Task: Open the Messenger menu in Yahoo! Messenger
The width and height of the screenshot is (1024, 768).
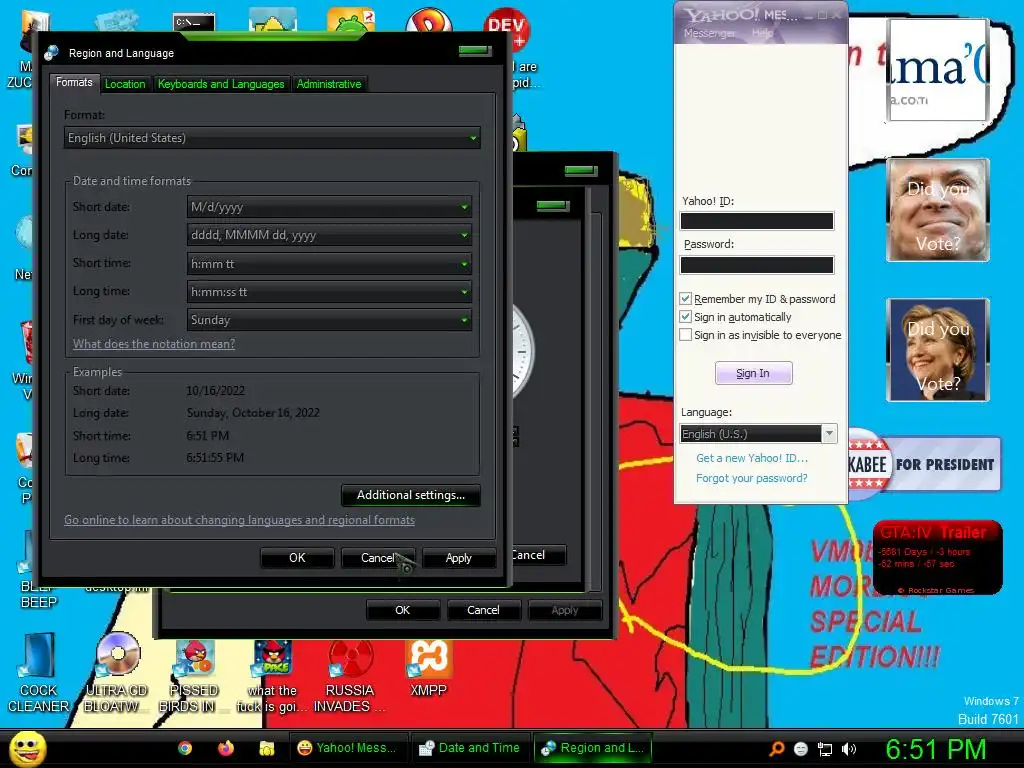Action: [x=709, y=33]
